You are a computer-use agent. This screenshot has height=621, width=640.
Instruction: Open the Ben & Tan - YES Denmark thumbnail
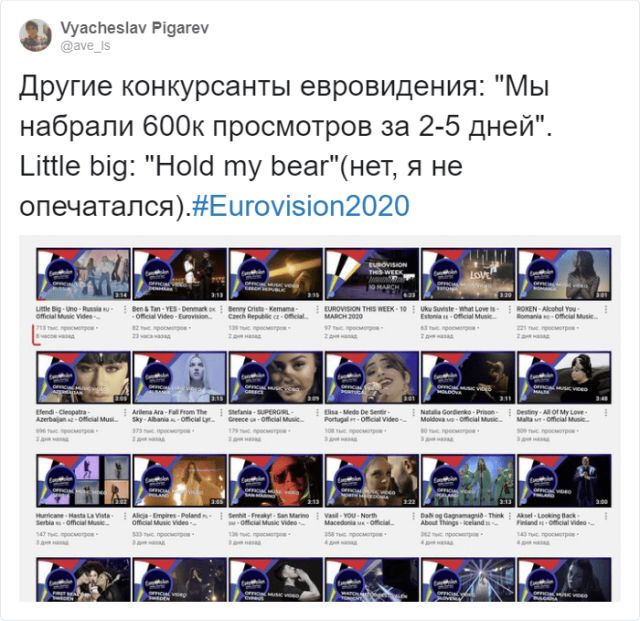click(x=180, y=274)
